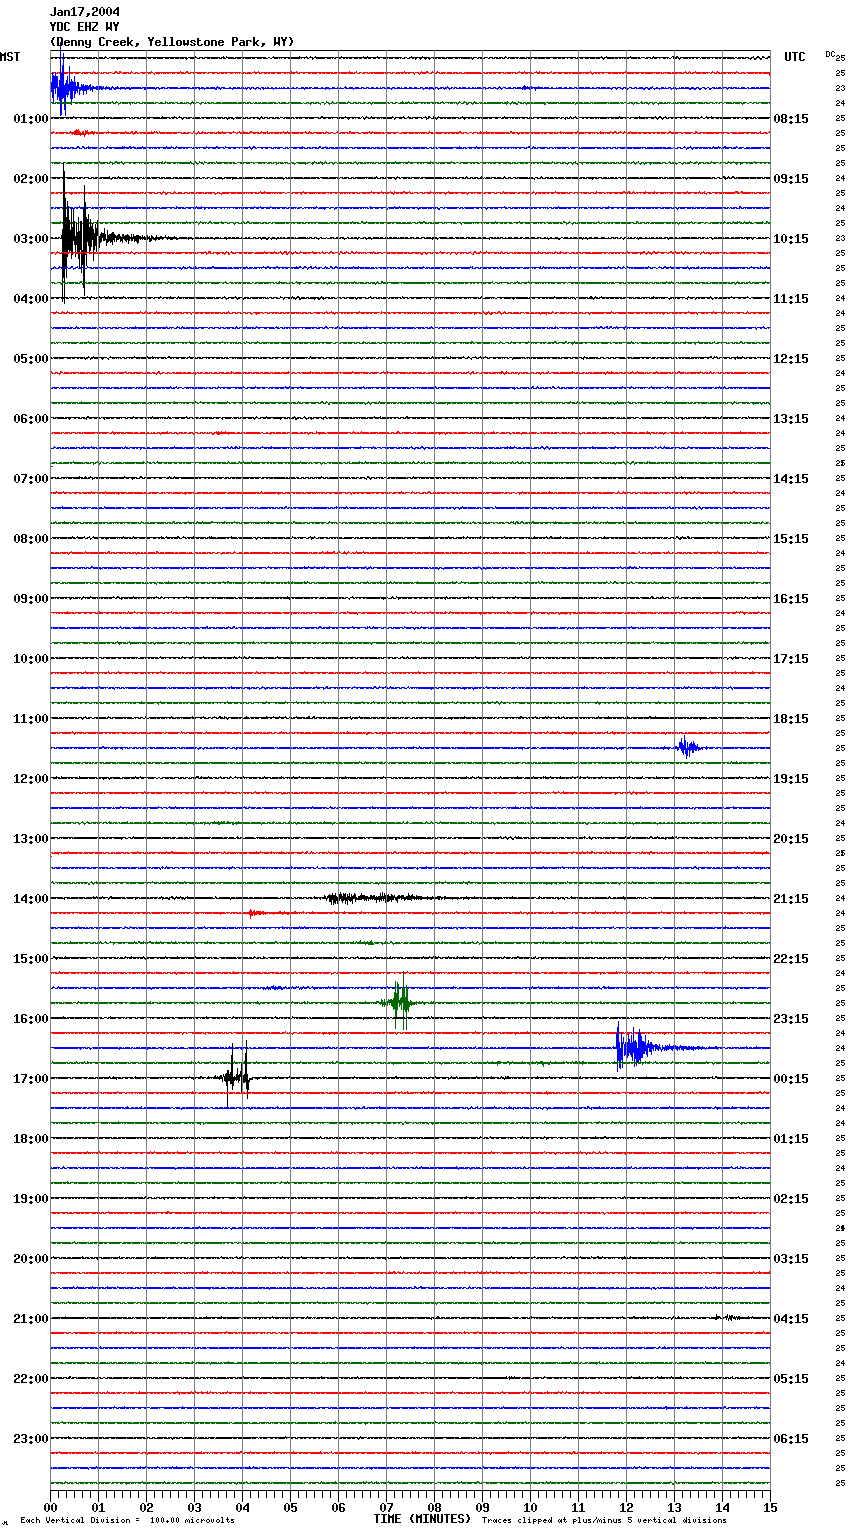Select the 09:00 MST row label
The height and width of the screenshot is (1534, 850).
point(30,599)
